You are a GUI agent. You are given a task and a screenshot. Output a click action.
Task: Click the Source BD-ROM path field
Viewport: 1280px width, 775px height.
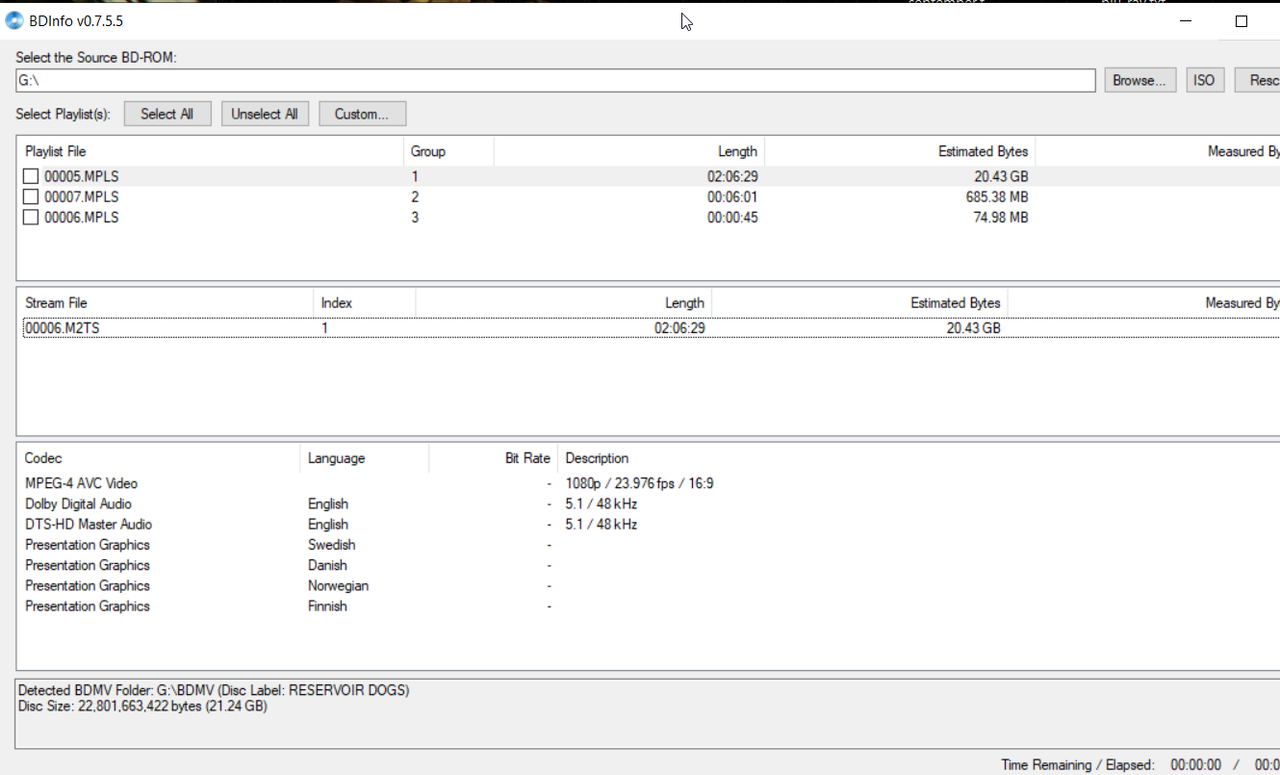pos(555,81)
